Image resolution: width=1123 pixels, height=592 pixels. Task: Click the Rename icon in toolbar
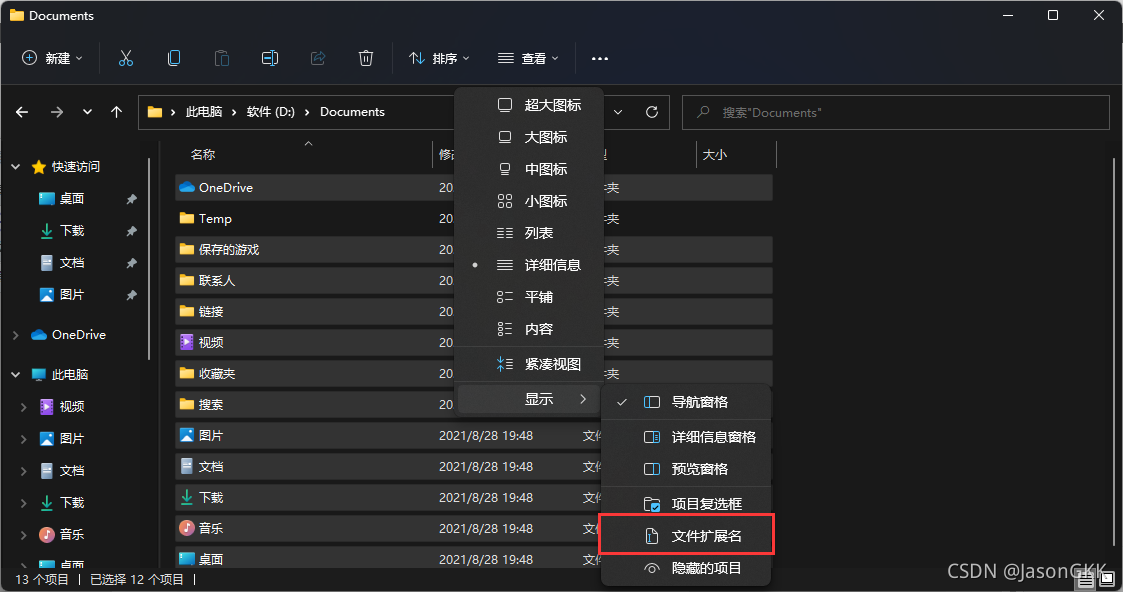click(269, 59)
